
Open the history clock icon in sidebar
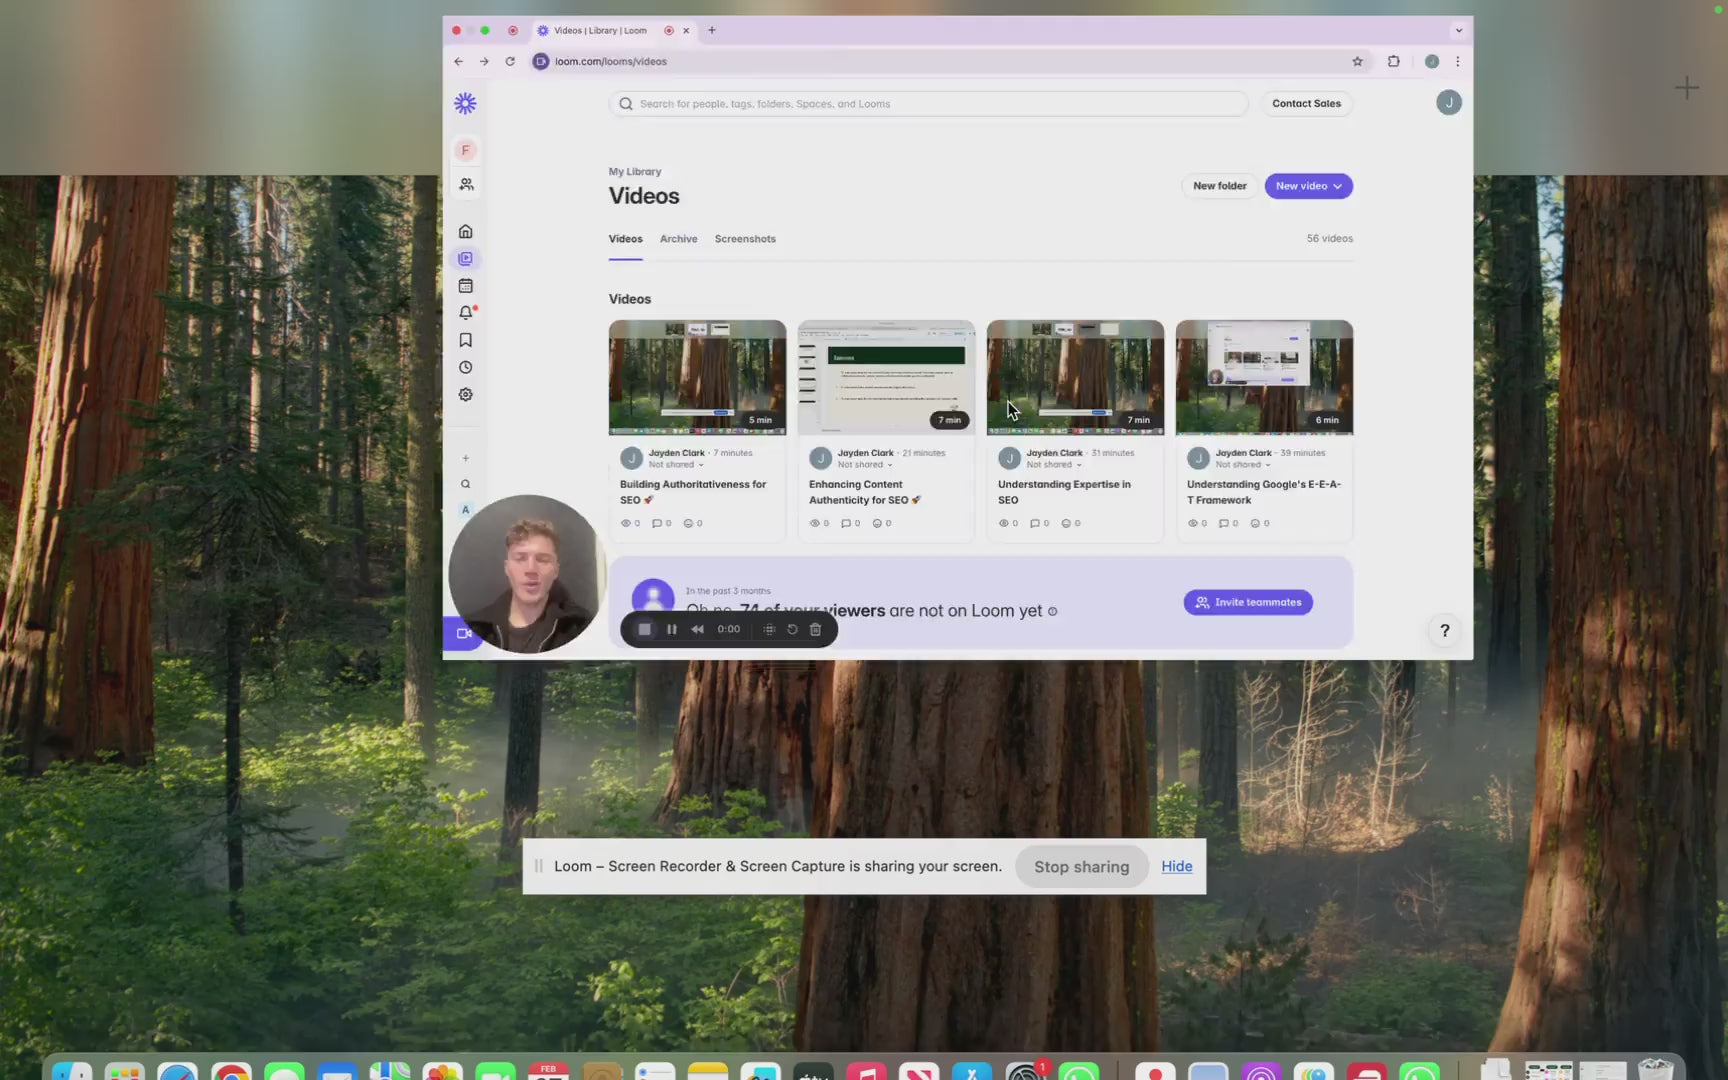tap(465, 368)
